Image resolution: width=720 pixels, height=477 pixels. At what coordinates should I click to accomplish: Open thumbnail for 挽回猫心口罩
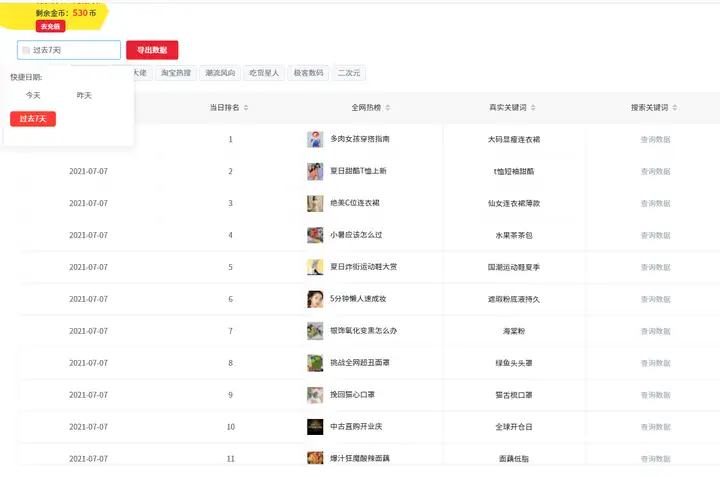coord(315,394)
